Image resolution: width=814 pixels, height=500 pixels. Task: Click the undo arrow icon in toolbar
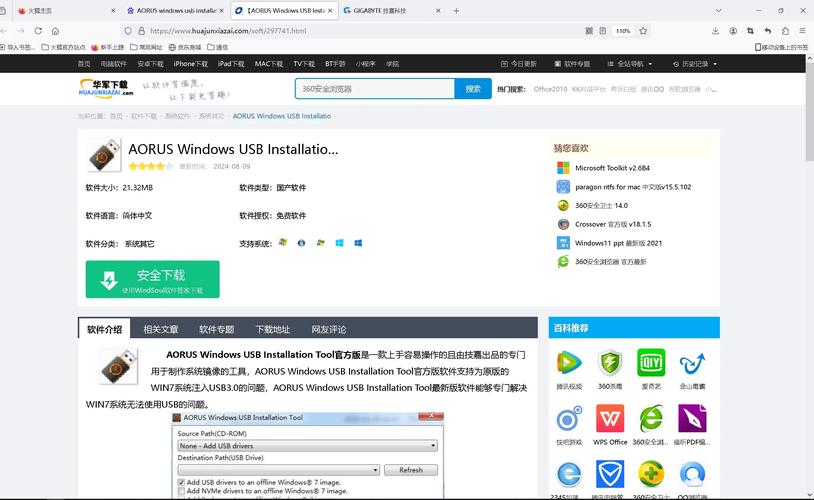coord(768,31)
